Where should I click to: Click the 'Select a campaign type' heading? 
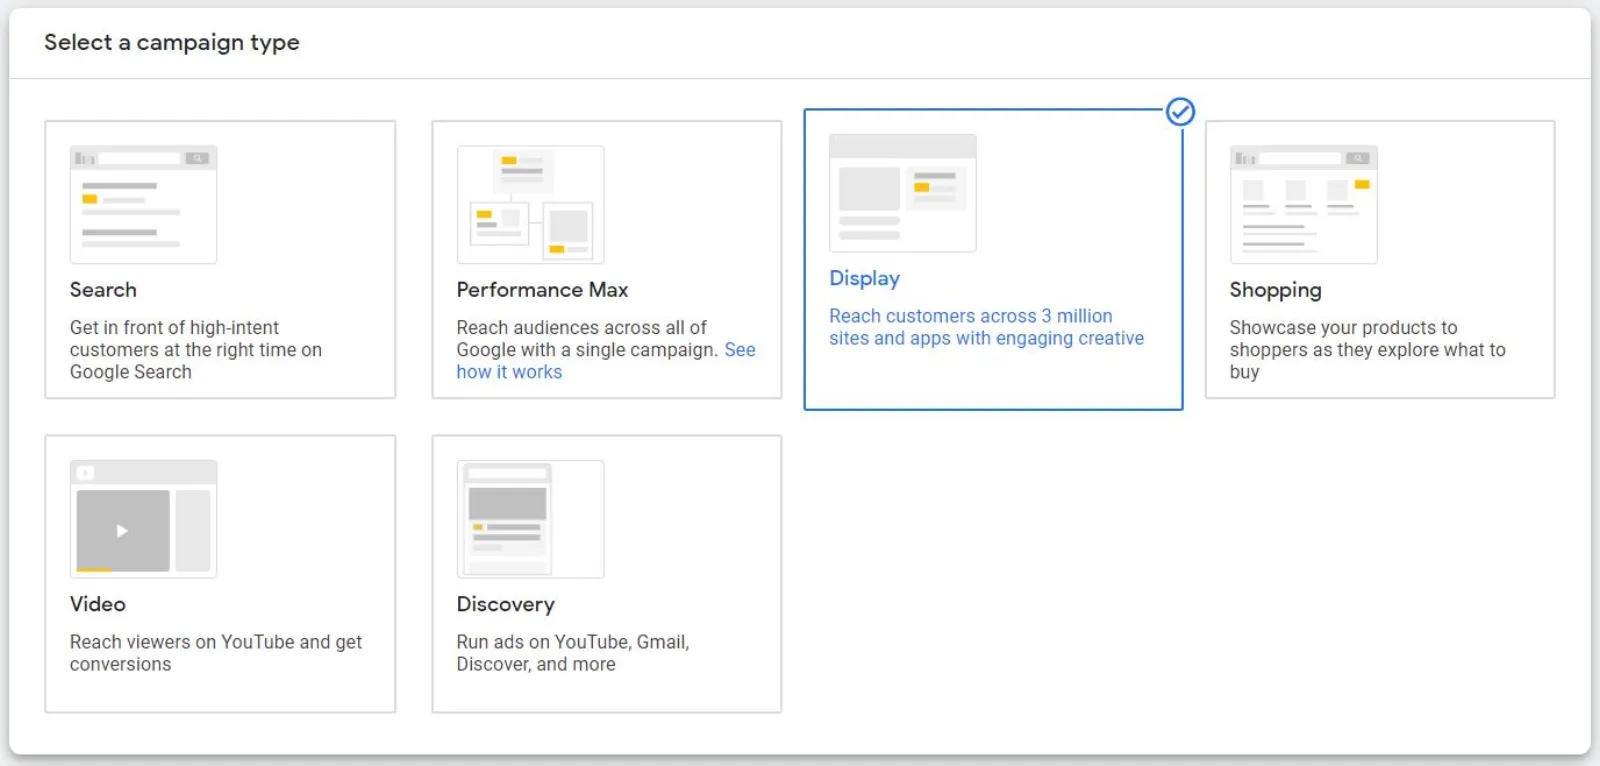tap(172, 43)
